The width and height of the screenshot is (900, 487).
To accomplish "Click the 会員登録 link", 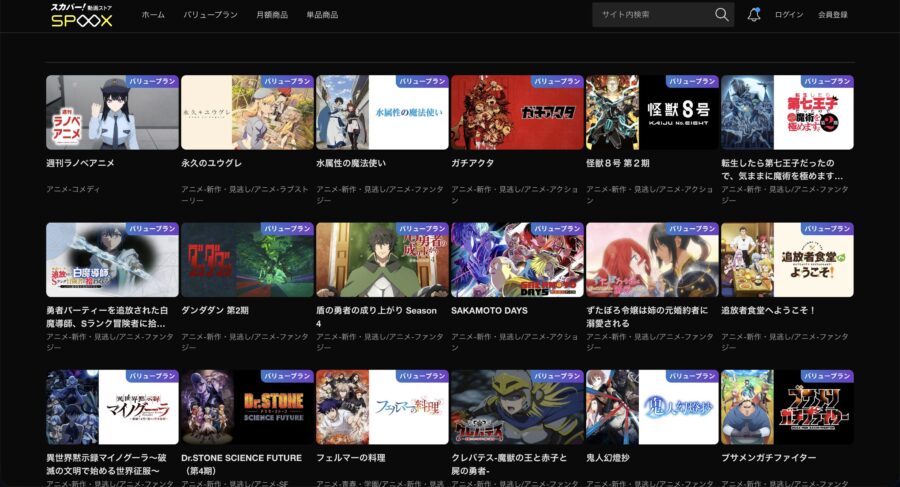I will (832, 15).
